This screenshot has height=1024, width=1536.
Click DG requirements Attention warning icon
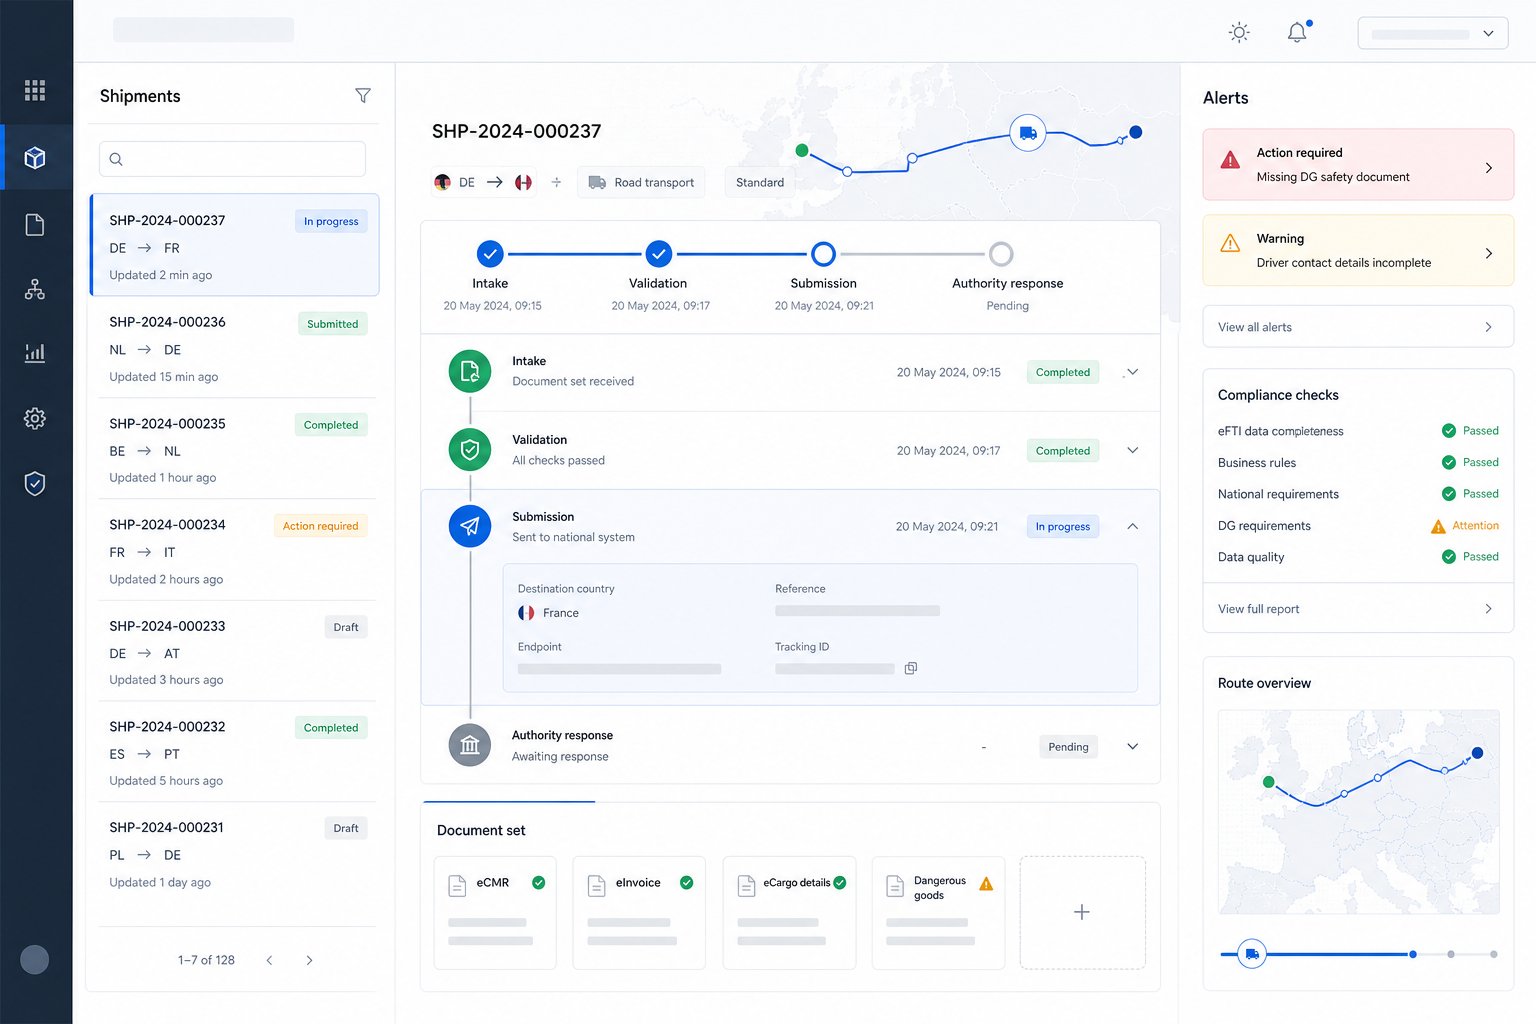click(1438, 527)
